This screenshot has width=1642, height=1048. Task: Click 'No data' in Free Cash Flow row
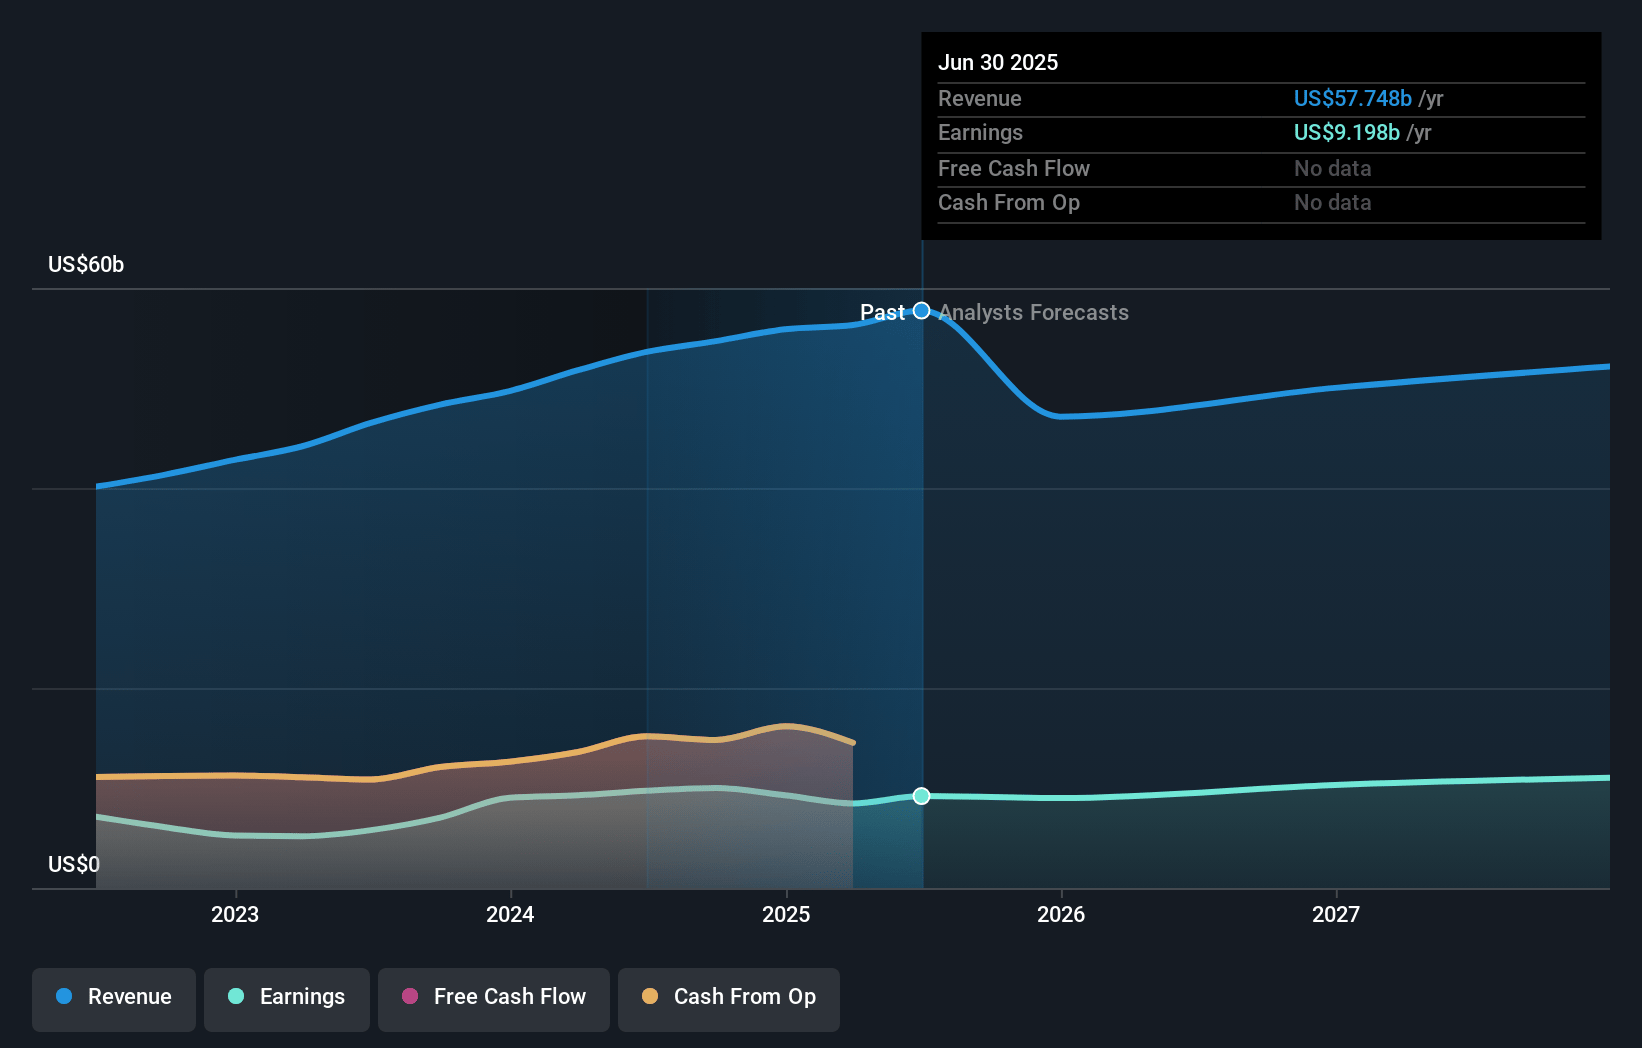(x=1333, y=168)
